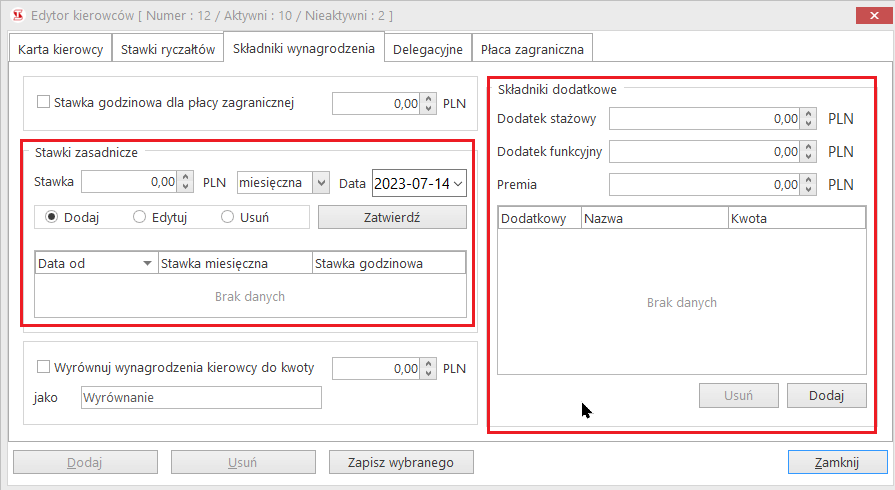Open the Delegacyjne tab
895x490 pixels.
coord(428,50)
